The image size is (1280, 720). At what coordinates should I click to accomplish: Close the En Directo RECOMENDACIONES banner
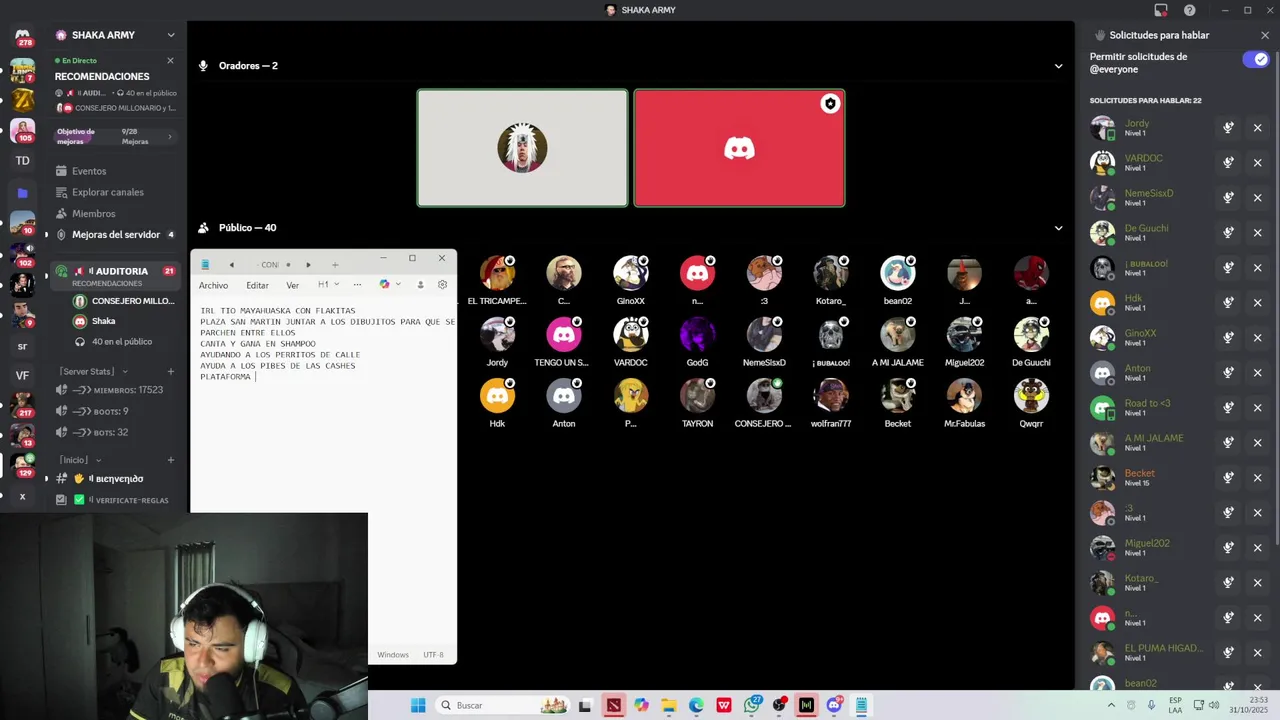pyautogui.click(x=170, y=61)
